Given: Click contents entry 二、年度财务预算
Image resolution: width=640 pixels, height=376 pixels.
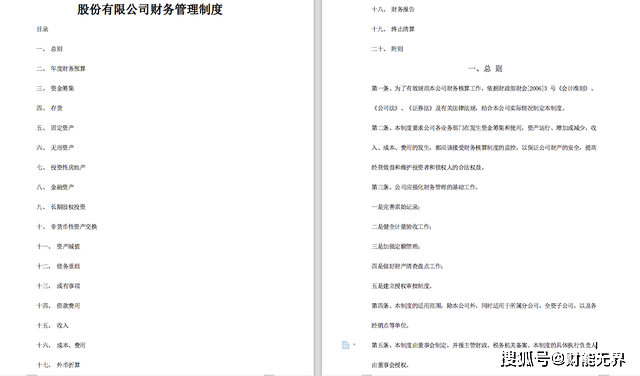Looking at the screenshot, I should [x=61, y=69].
